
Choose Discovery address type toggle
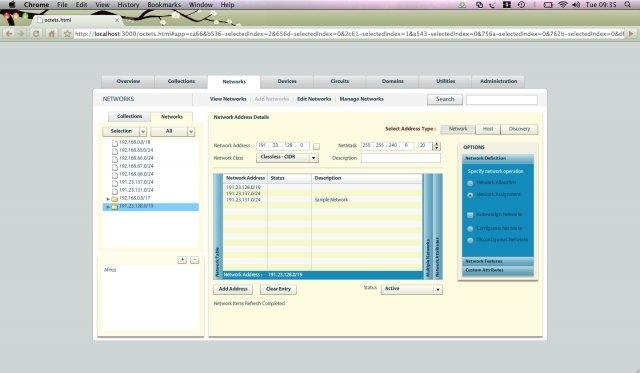tap(519, 129)
